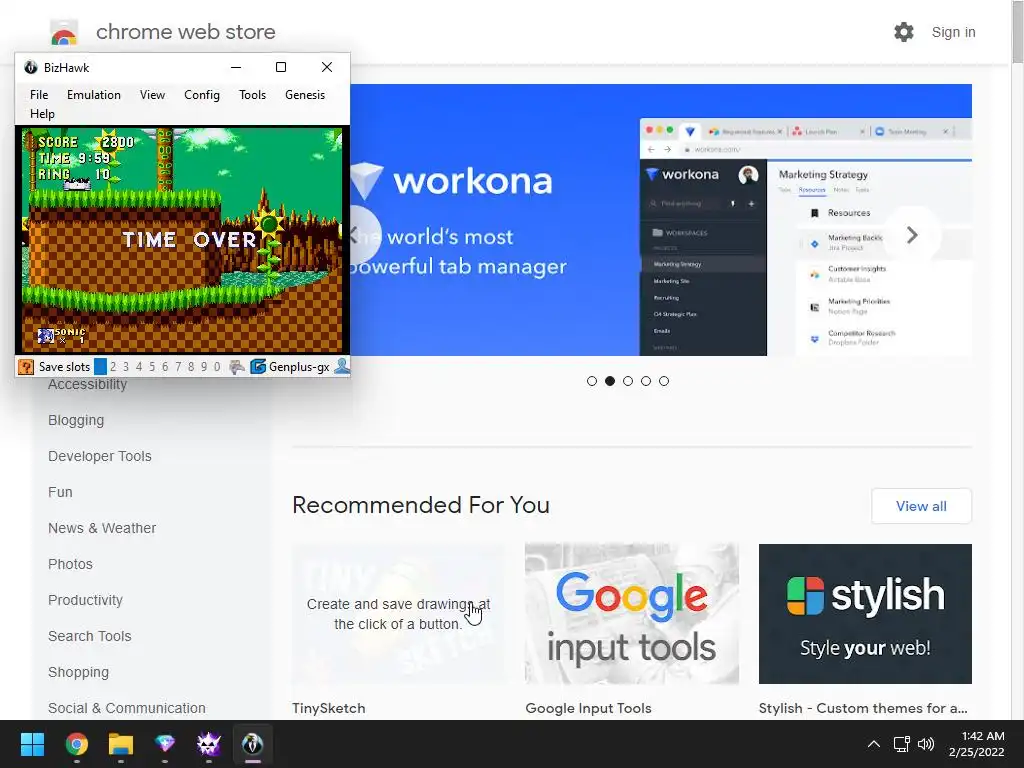Select save slot 7 in BizHawk

[x=178, y=367]
